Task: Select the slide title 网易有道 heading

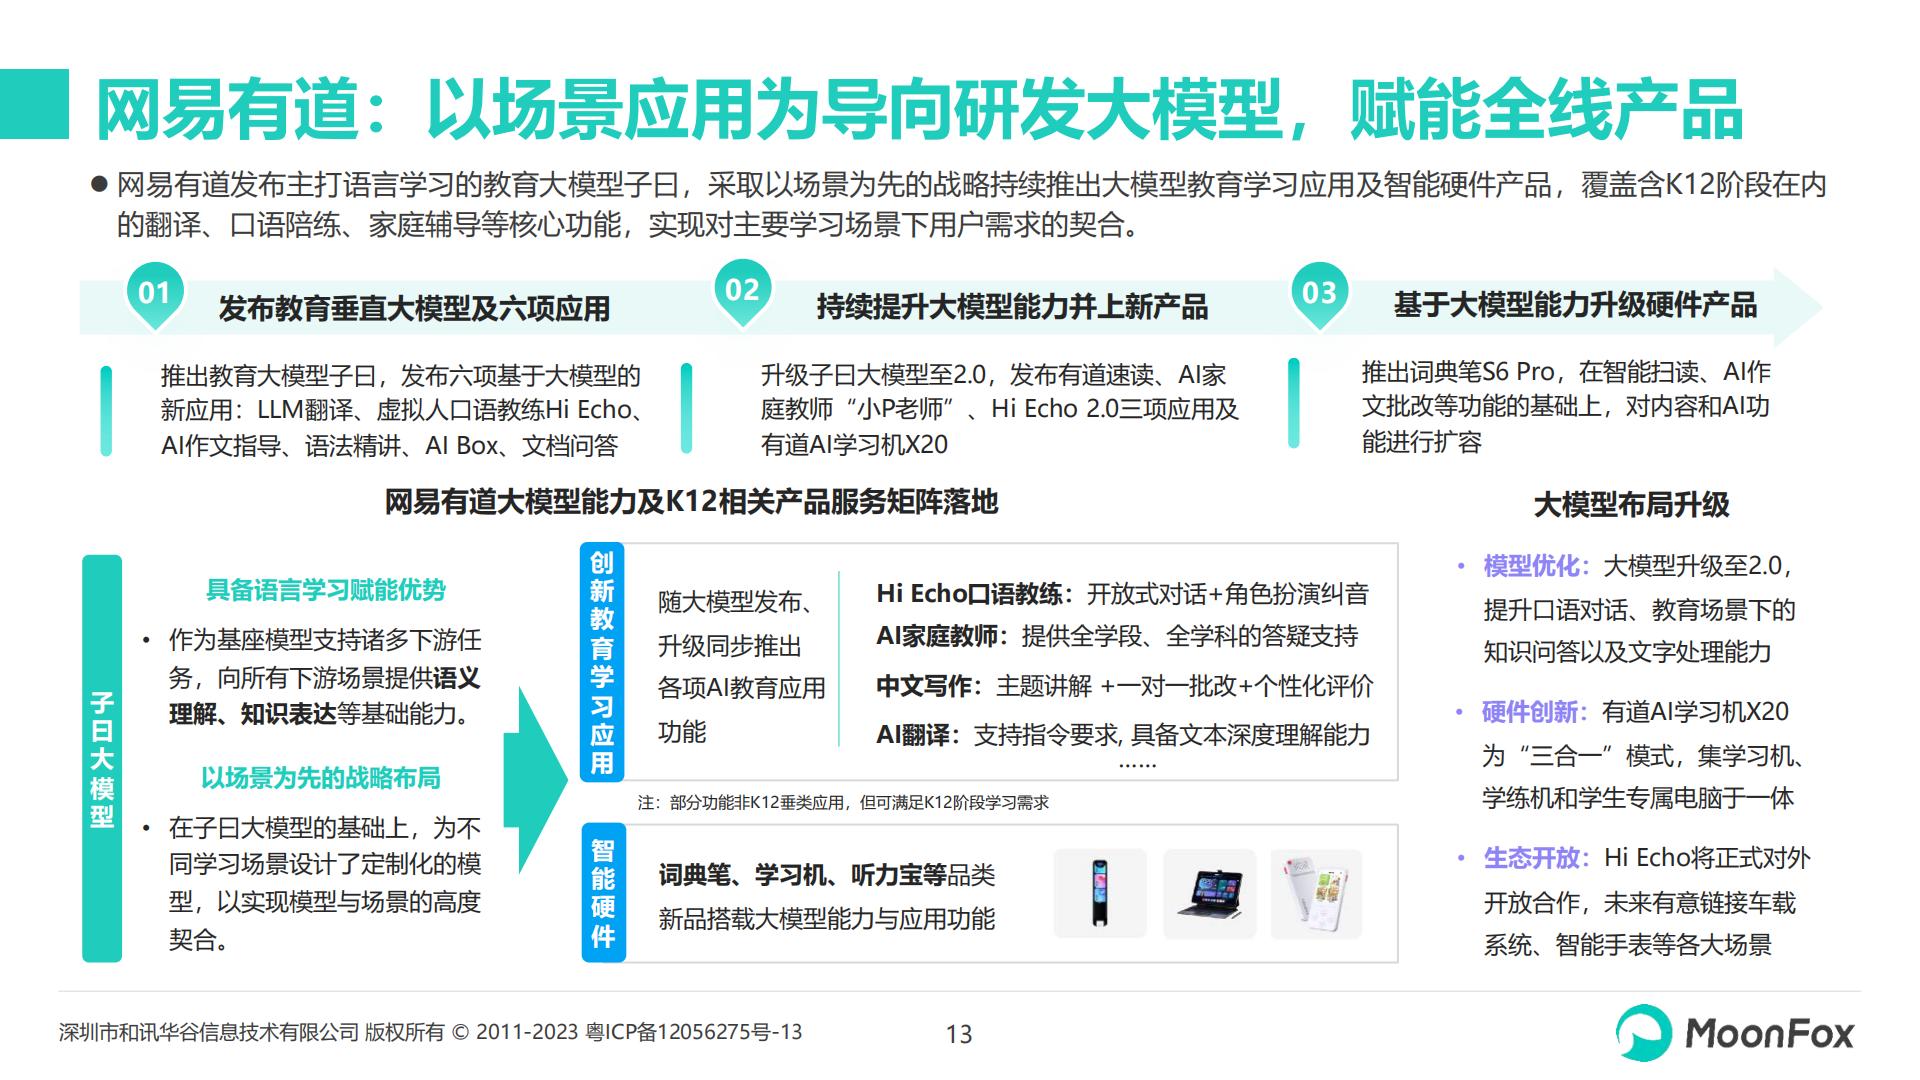Action: pos(918,109)
